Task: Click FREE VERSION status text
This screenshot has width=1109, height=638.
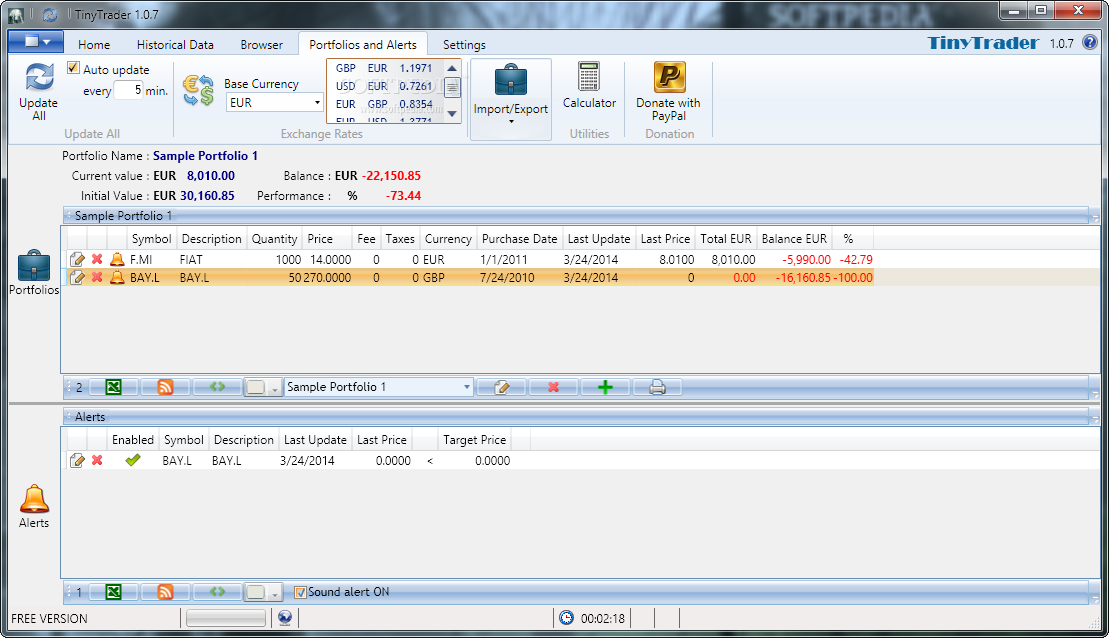Action: (x=49, y=618)
